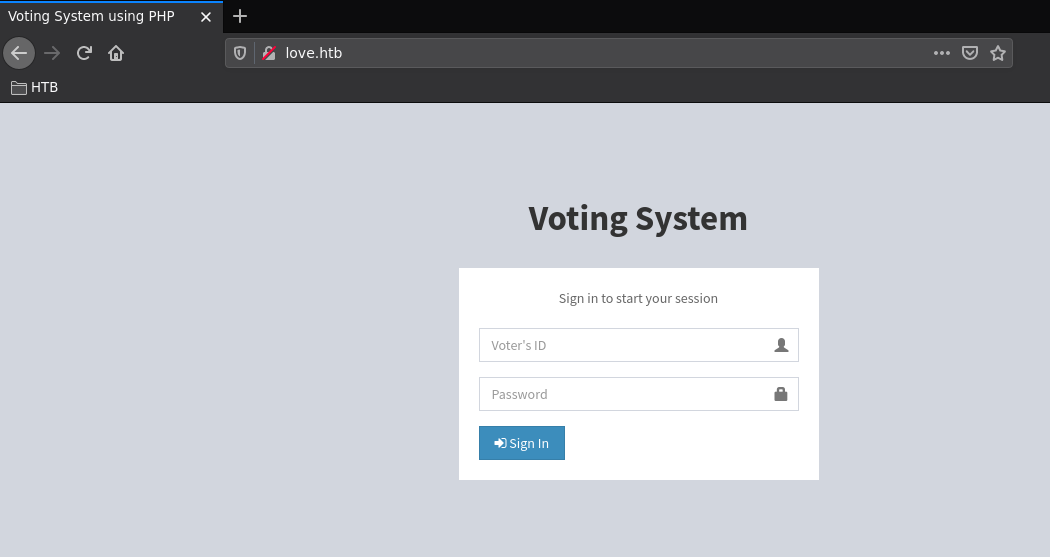The width and height of the screenshot is (1050, 557).
Task: Click into the Password field
Action: point(625,394)
